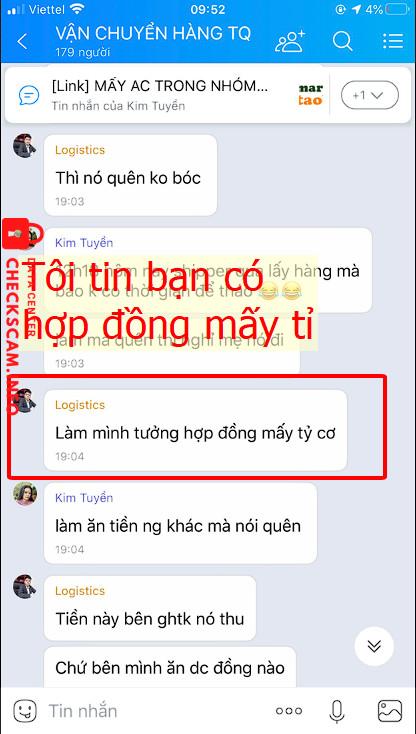Tap the Logistics avatar beside the highlighted message
416x734 pixels.
click(x=25, y=401)
